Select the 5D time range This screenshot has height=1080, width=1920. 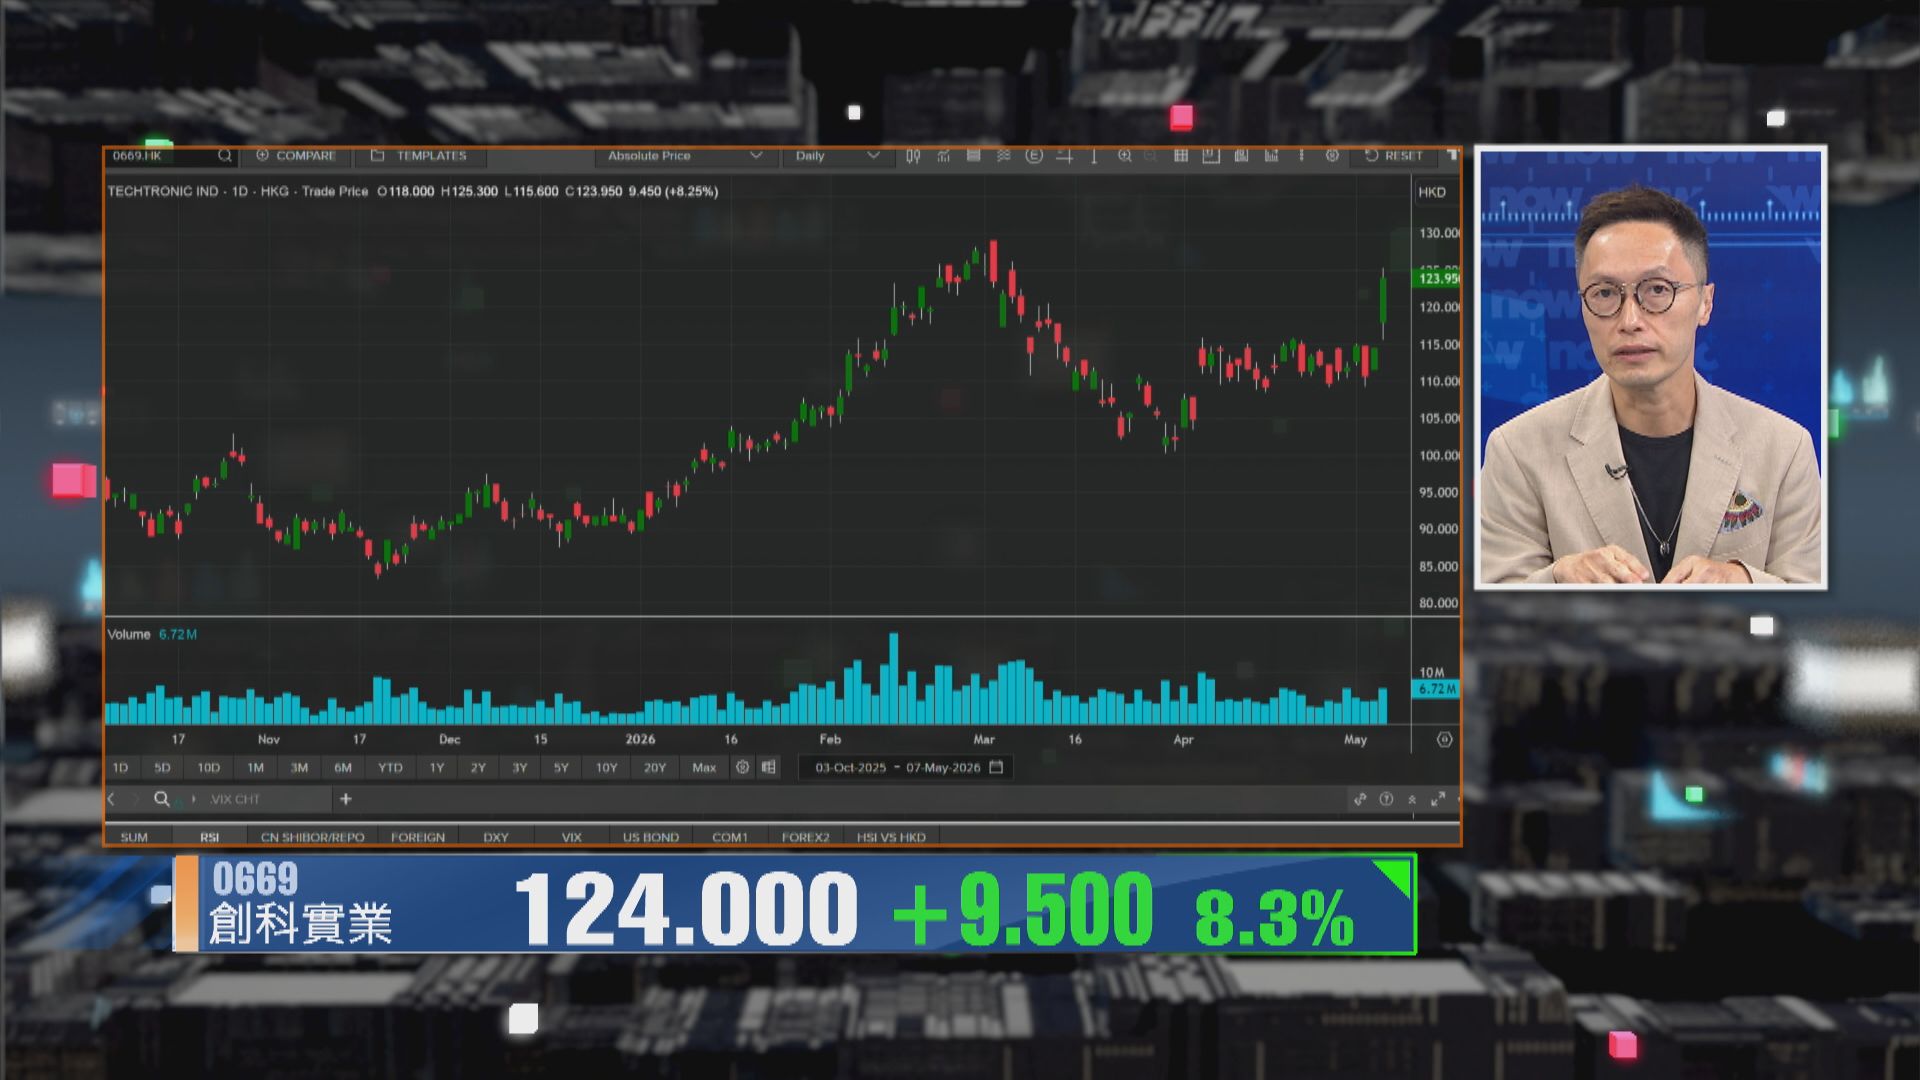(162, 768)
